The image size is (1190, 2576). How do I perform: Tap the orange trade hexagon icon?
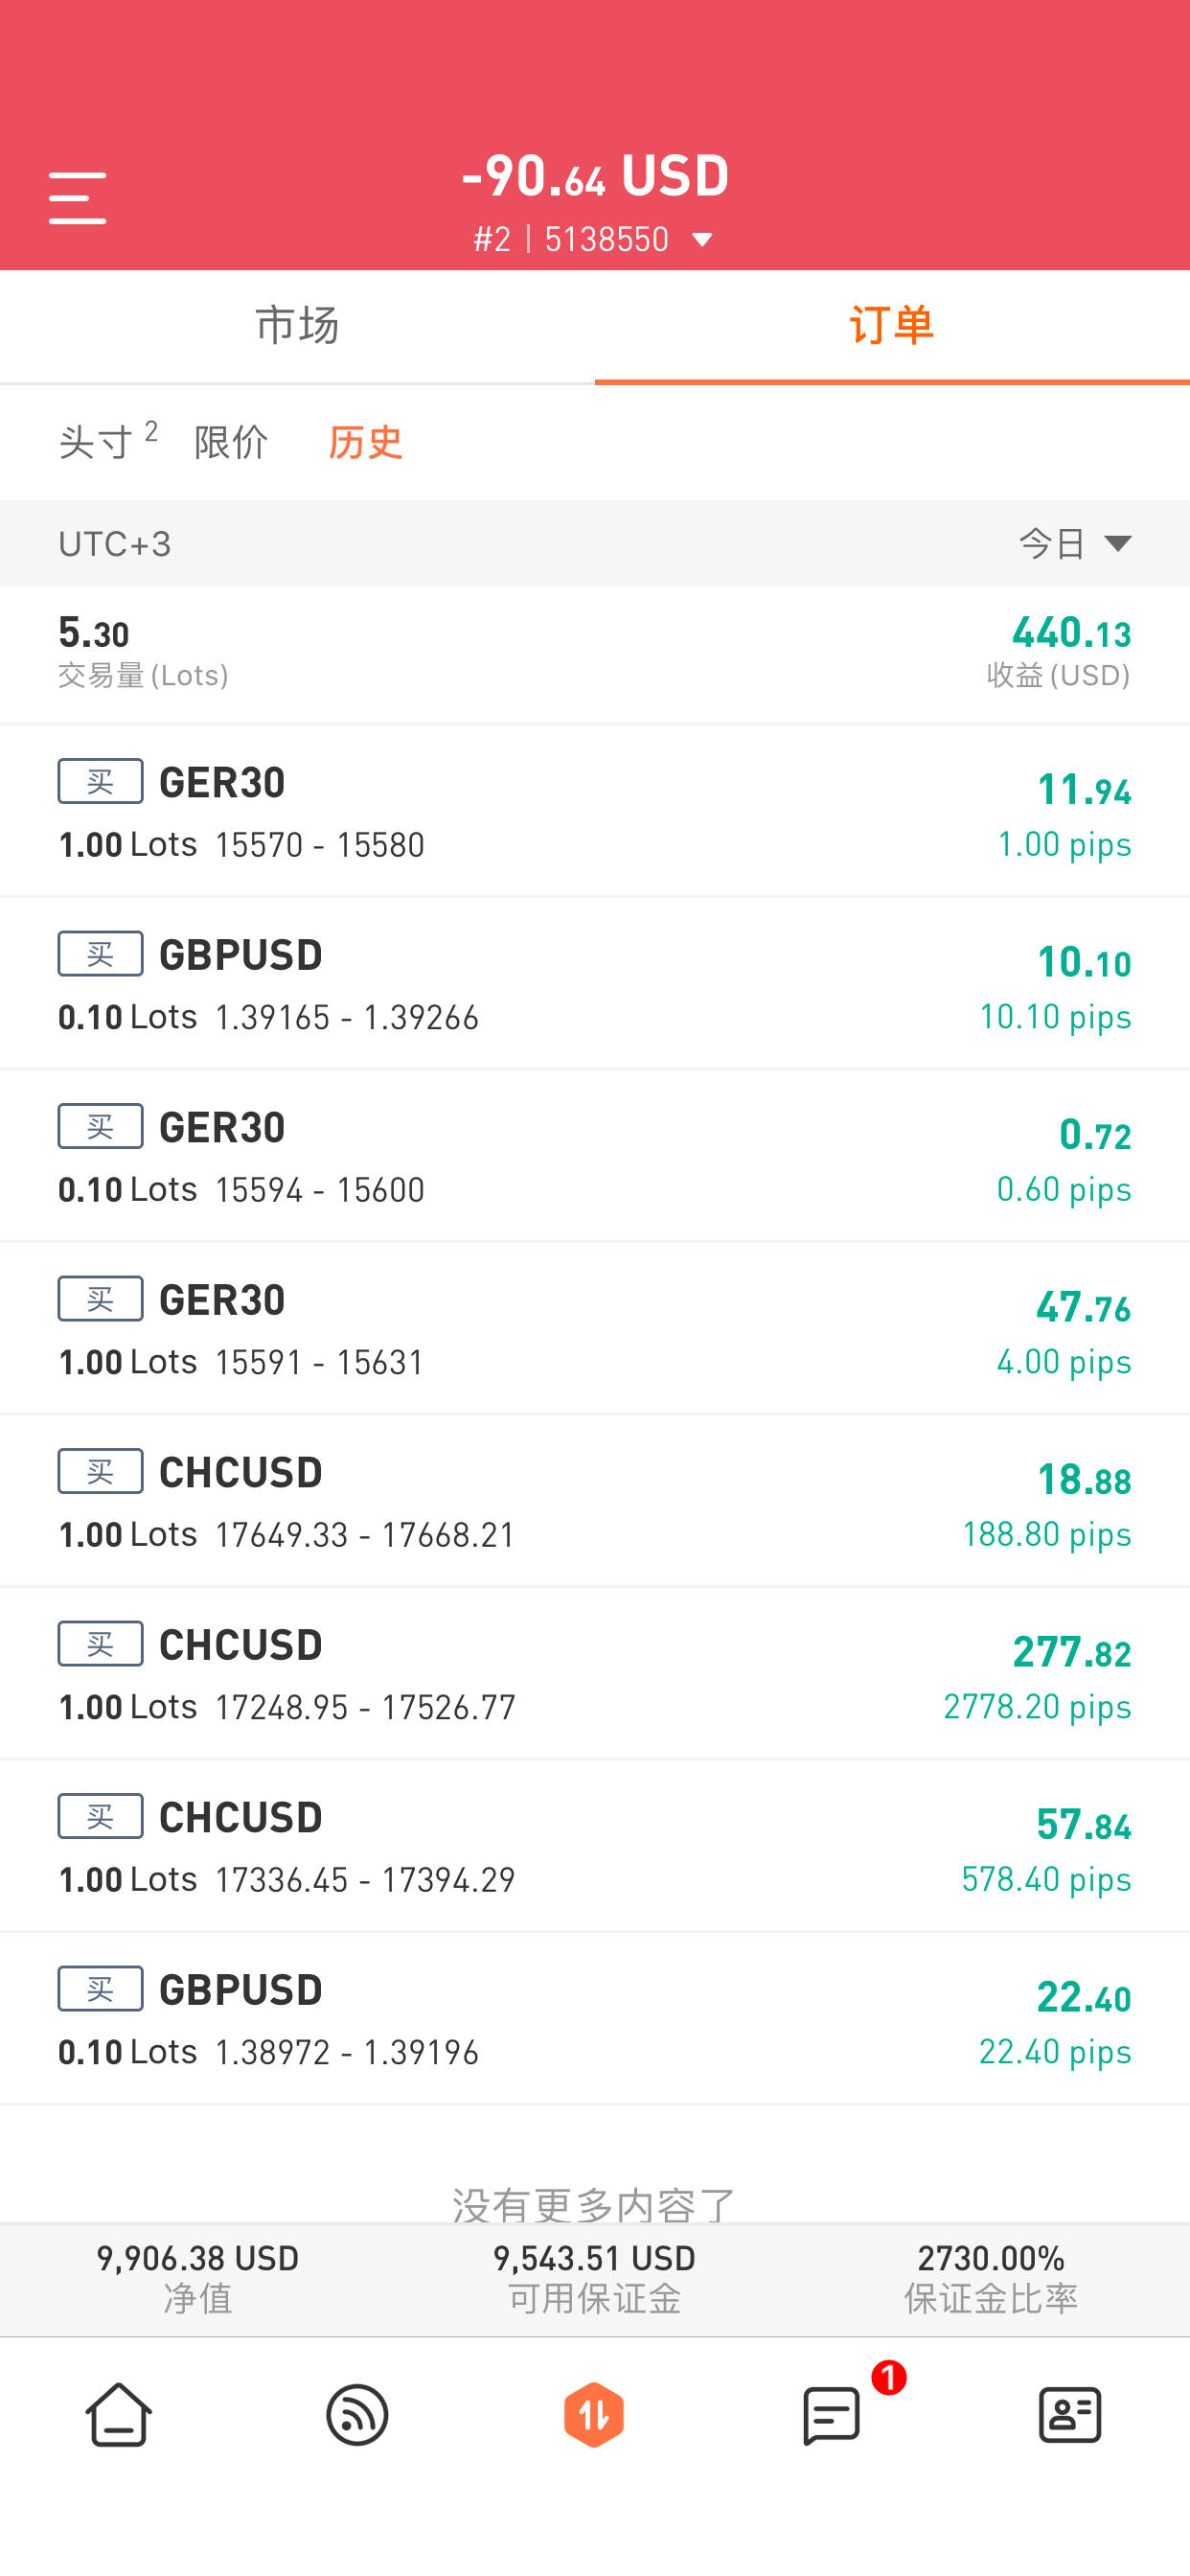[594, 2414]
